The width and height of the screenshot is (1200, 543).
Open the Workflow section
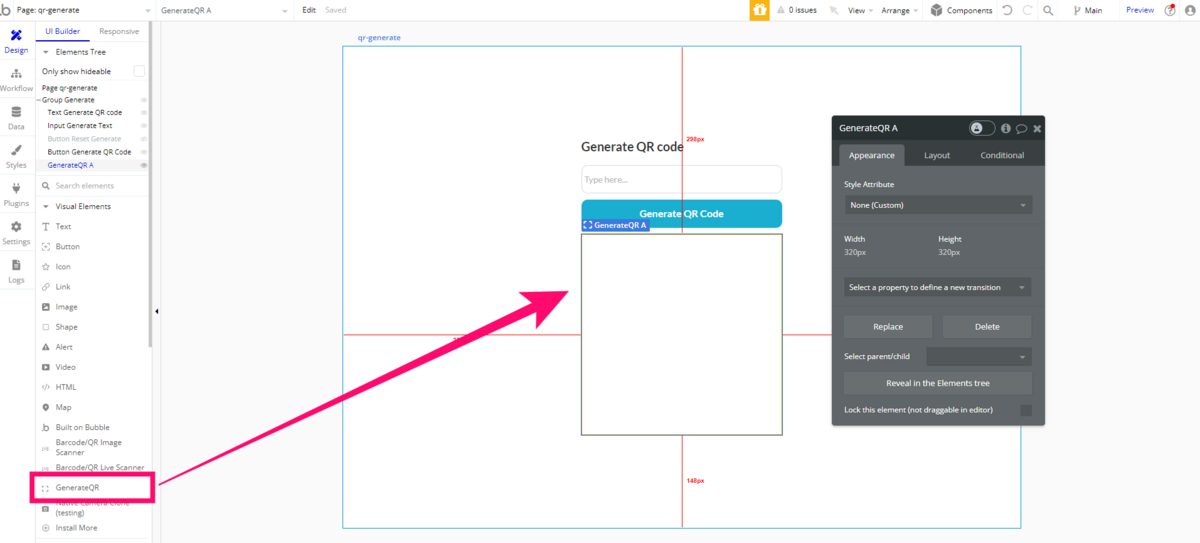point(16,80)
